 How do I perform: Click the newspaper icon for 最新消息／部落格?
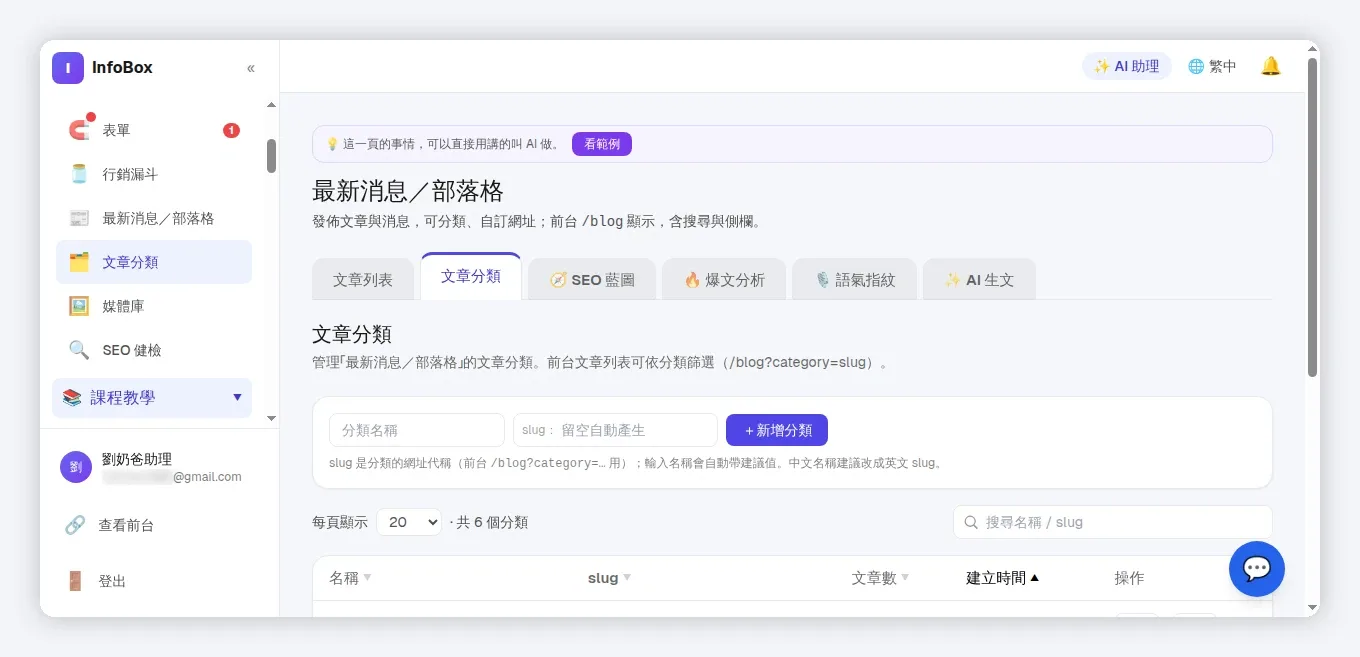(x=79, y=218)
